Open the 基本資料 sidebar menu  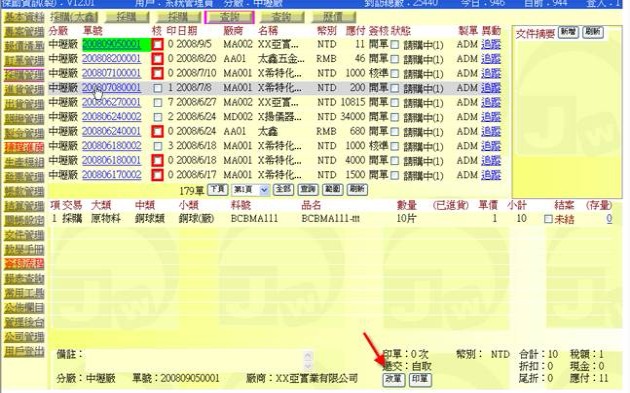click(x=24, y=17)
